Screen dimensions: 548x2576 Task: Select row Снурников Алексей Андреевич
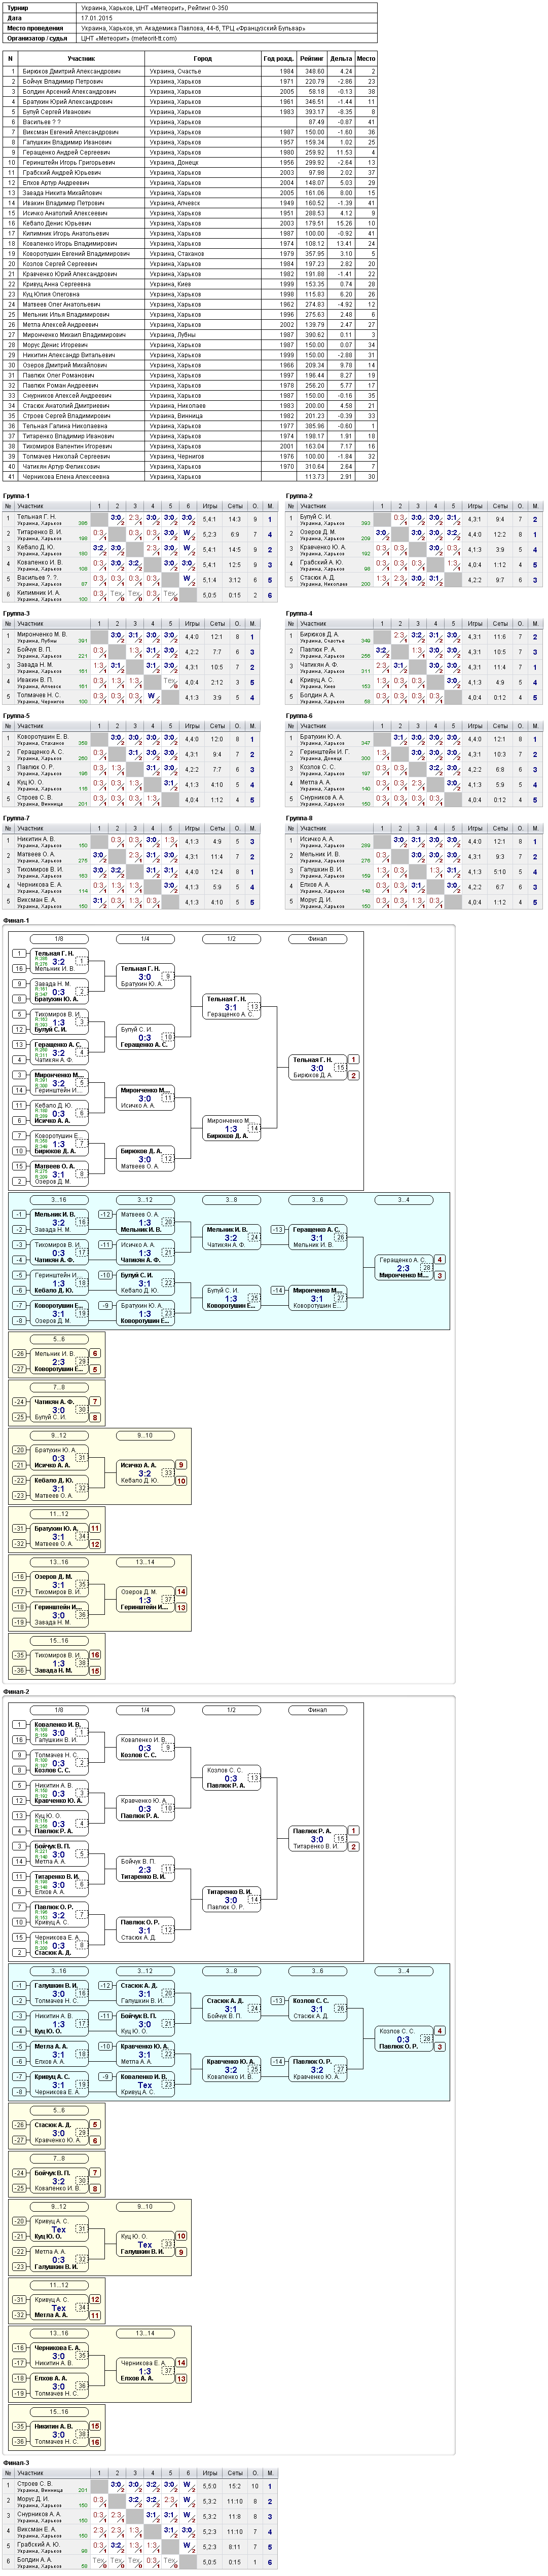(190, 395)
